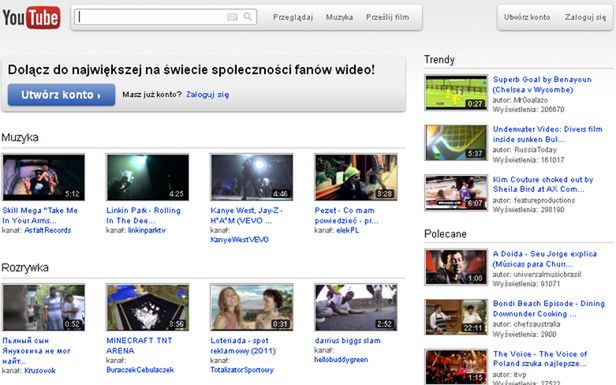The height and width of the screenshot is (385, 616).
Task: Click the text "autor: universalmusicbrasil"
Action: tap(537, 274)
